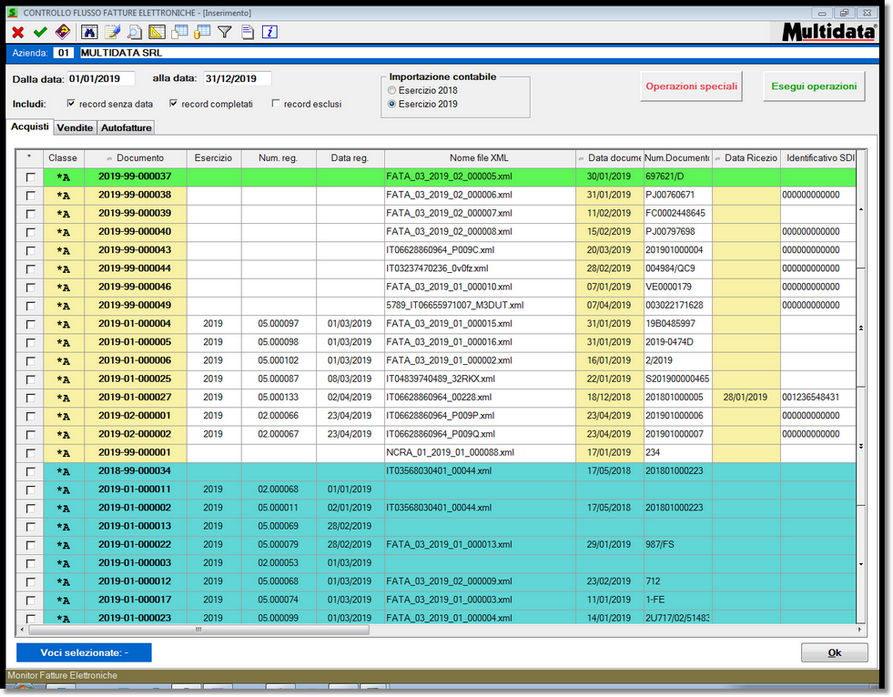This screenshot has height=697, width=893.
Task: Check the box for row 2019-02-000001
Action: (31, 417)
